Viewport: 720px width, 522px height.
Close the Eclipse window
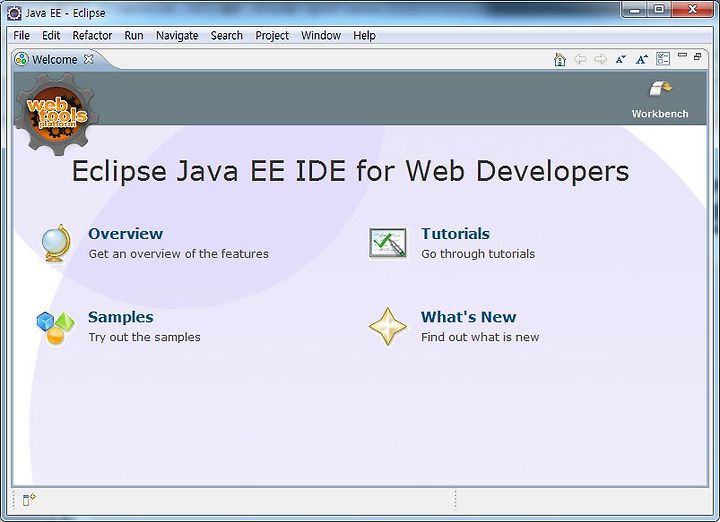coord(692,10)
